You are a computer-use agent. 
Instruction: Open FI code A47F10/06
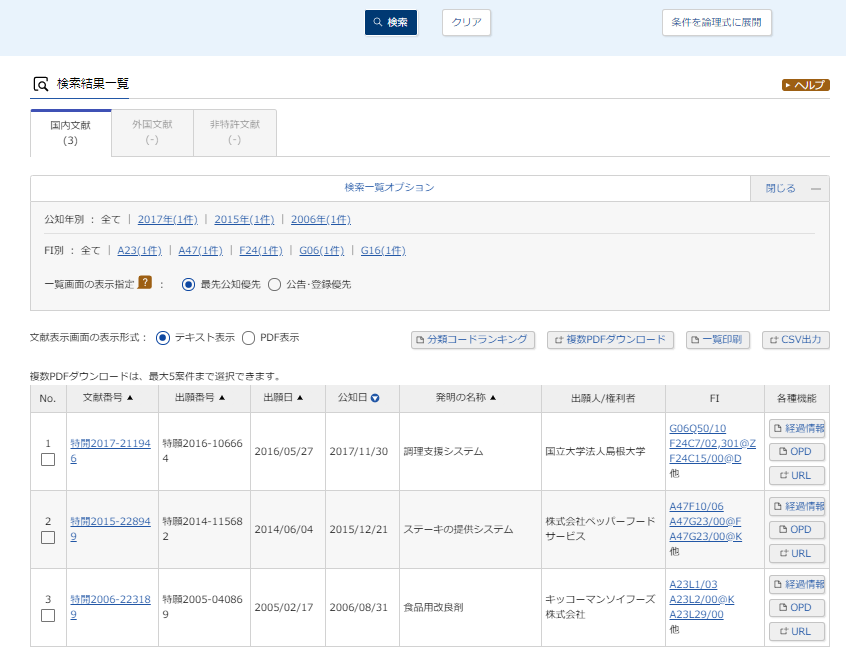pos(696,507)
